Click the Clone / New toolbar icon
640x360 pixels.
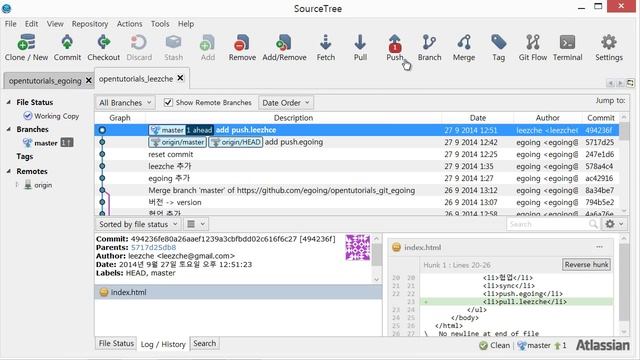pos(27,42)
